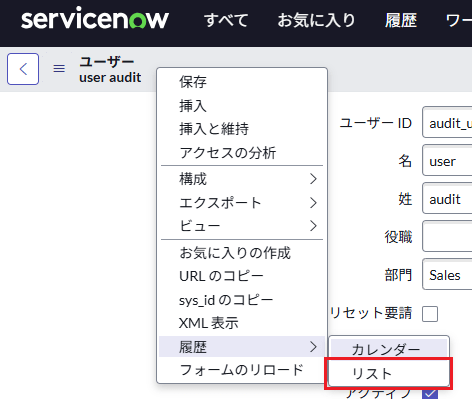Select 挿入 from the context menu

(242, 106)
